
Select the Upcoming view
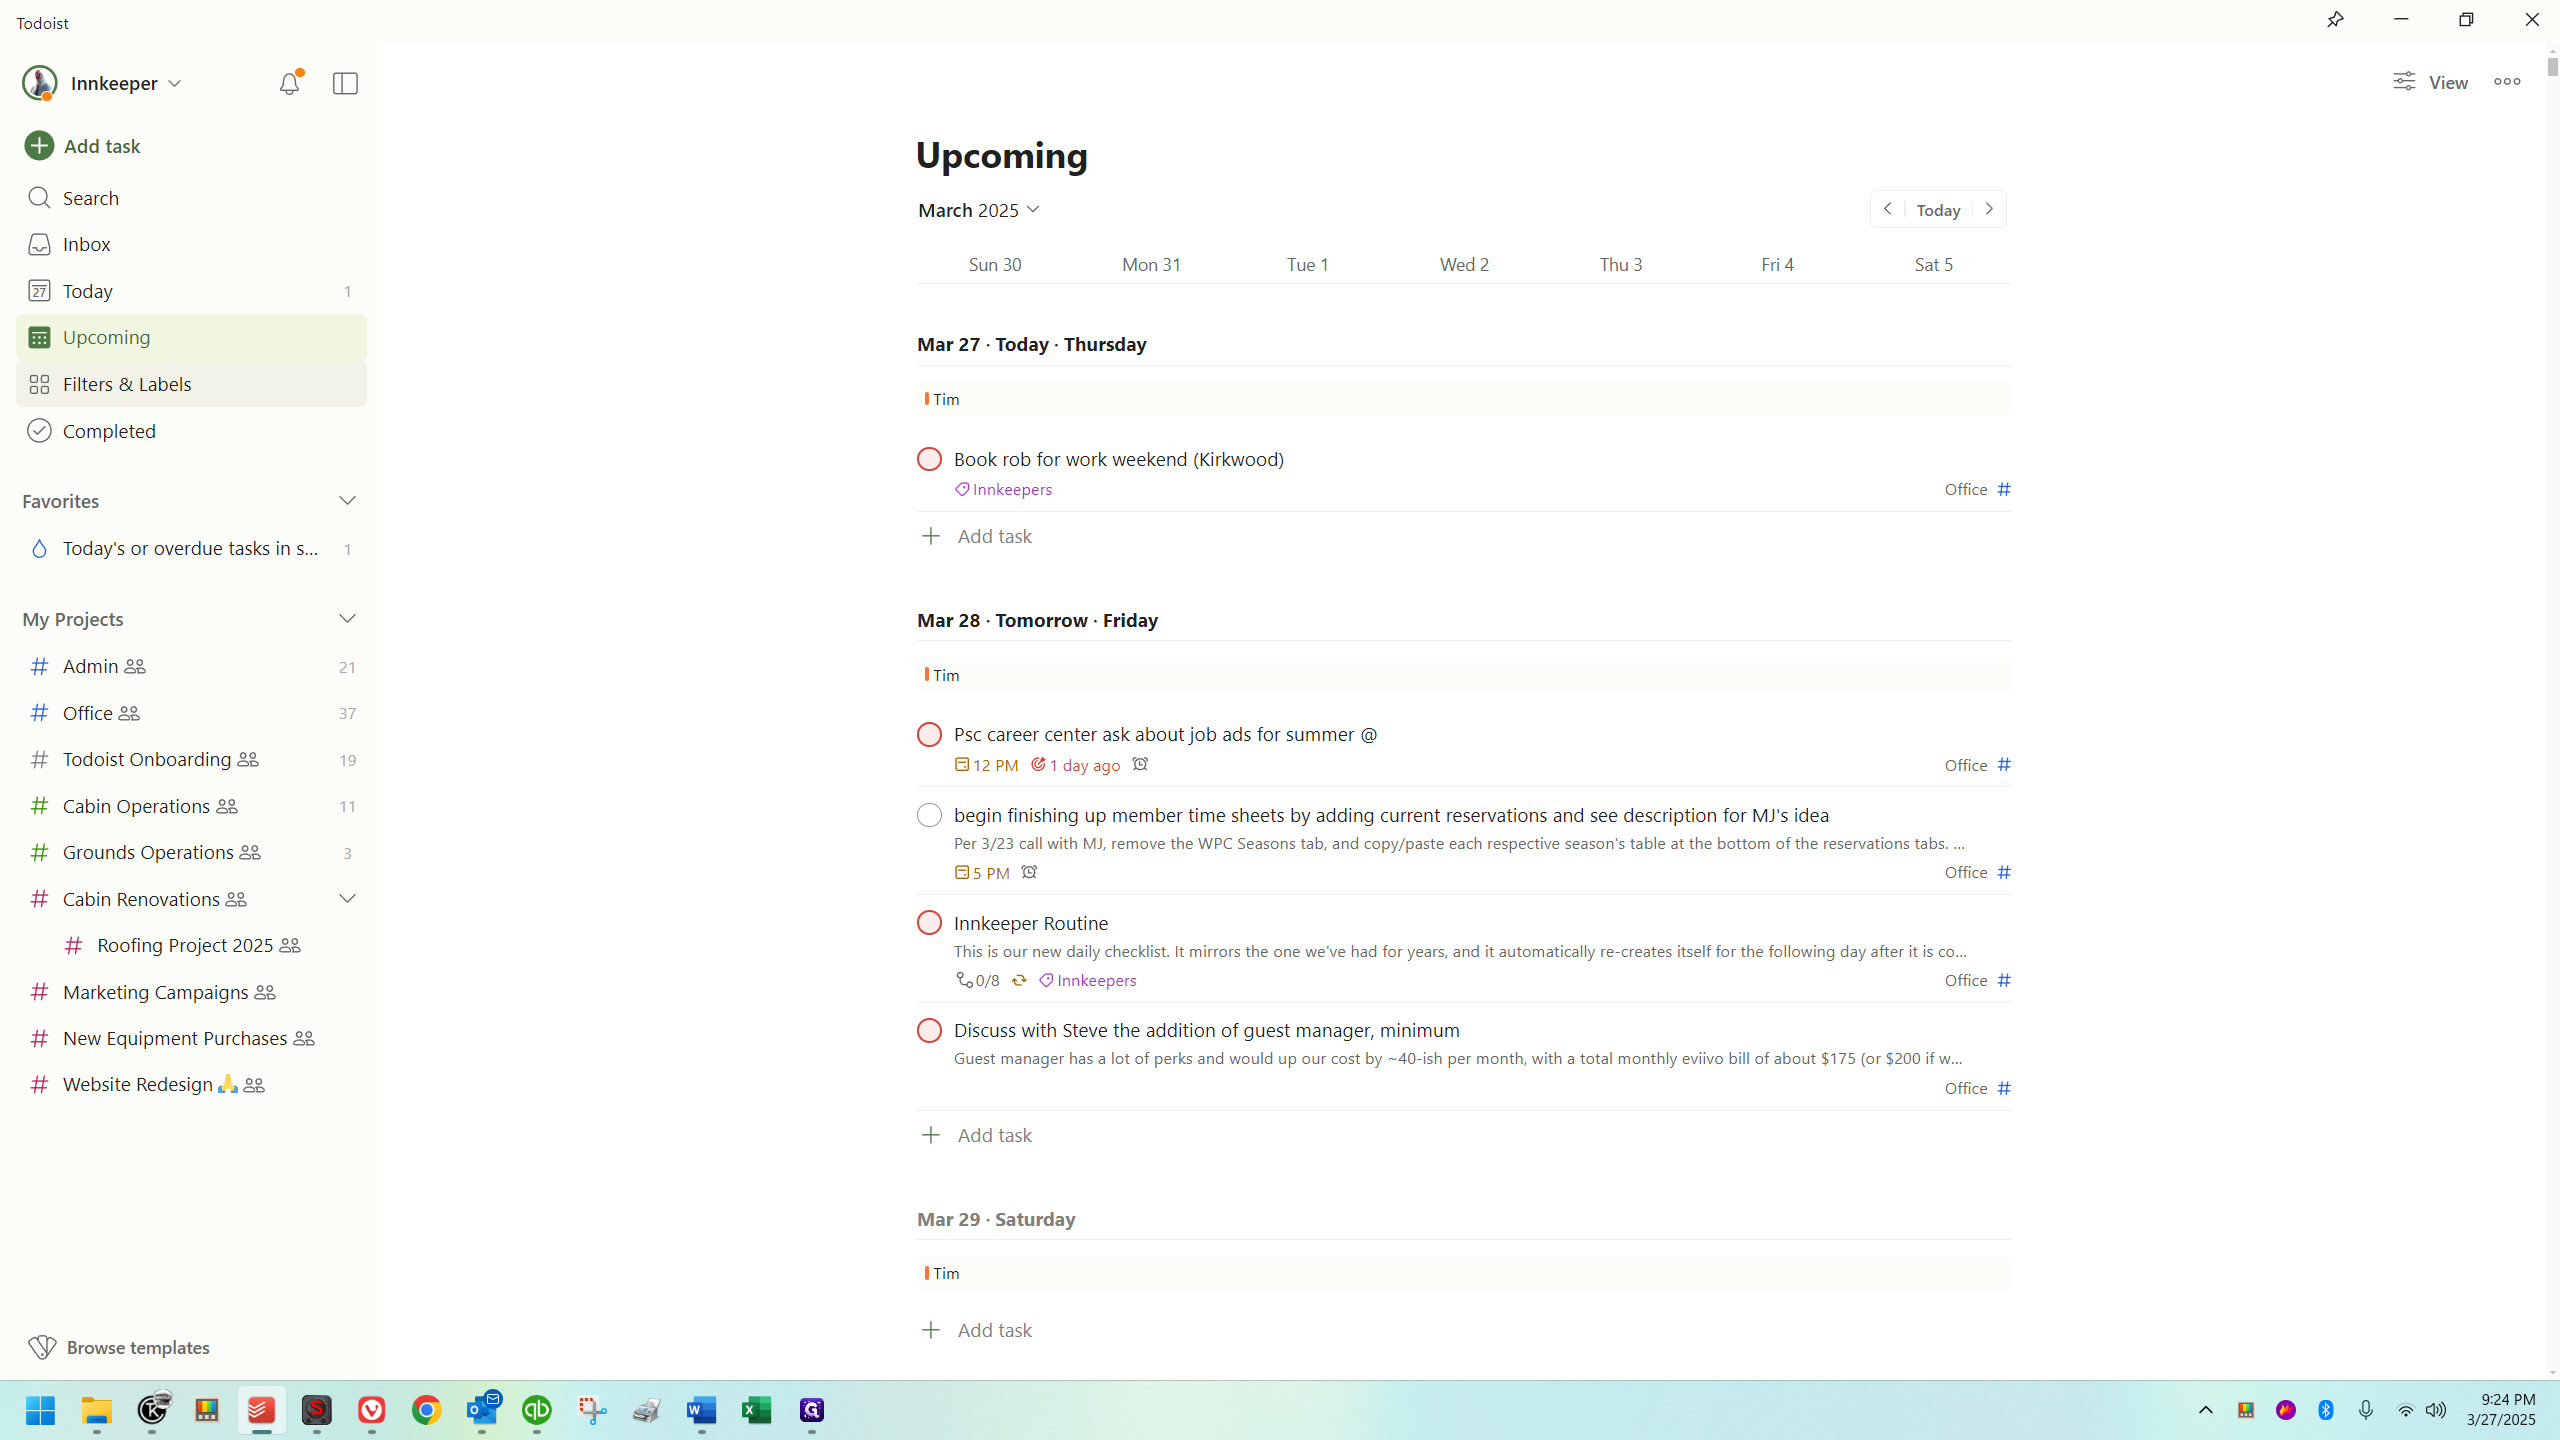(191, 337)
